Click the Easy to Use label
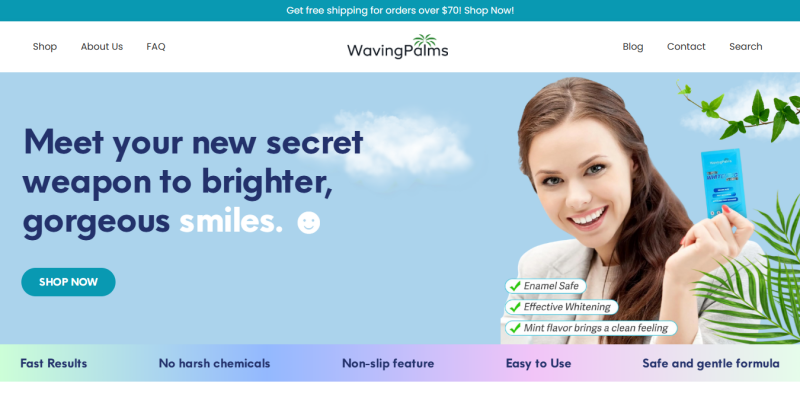Image resolution: width=800 pixels, height=400 pixels. tap(538, 363)
